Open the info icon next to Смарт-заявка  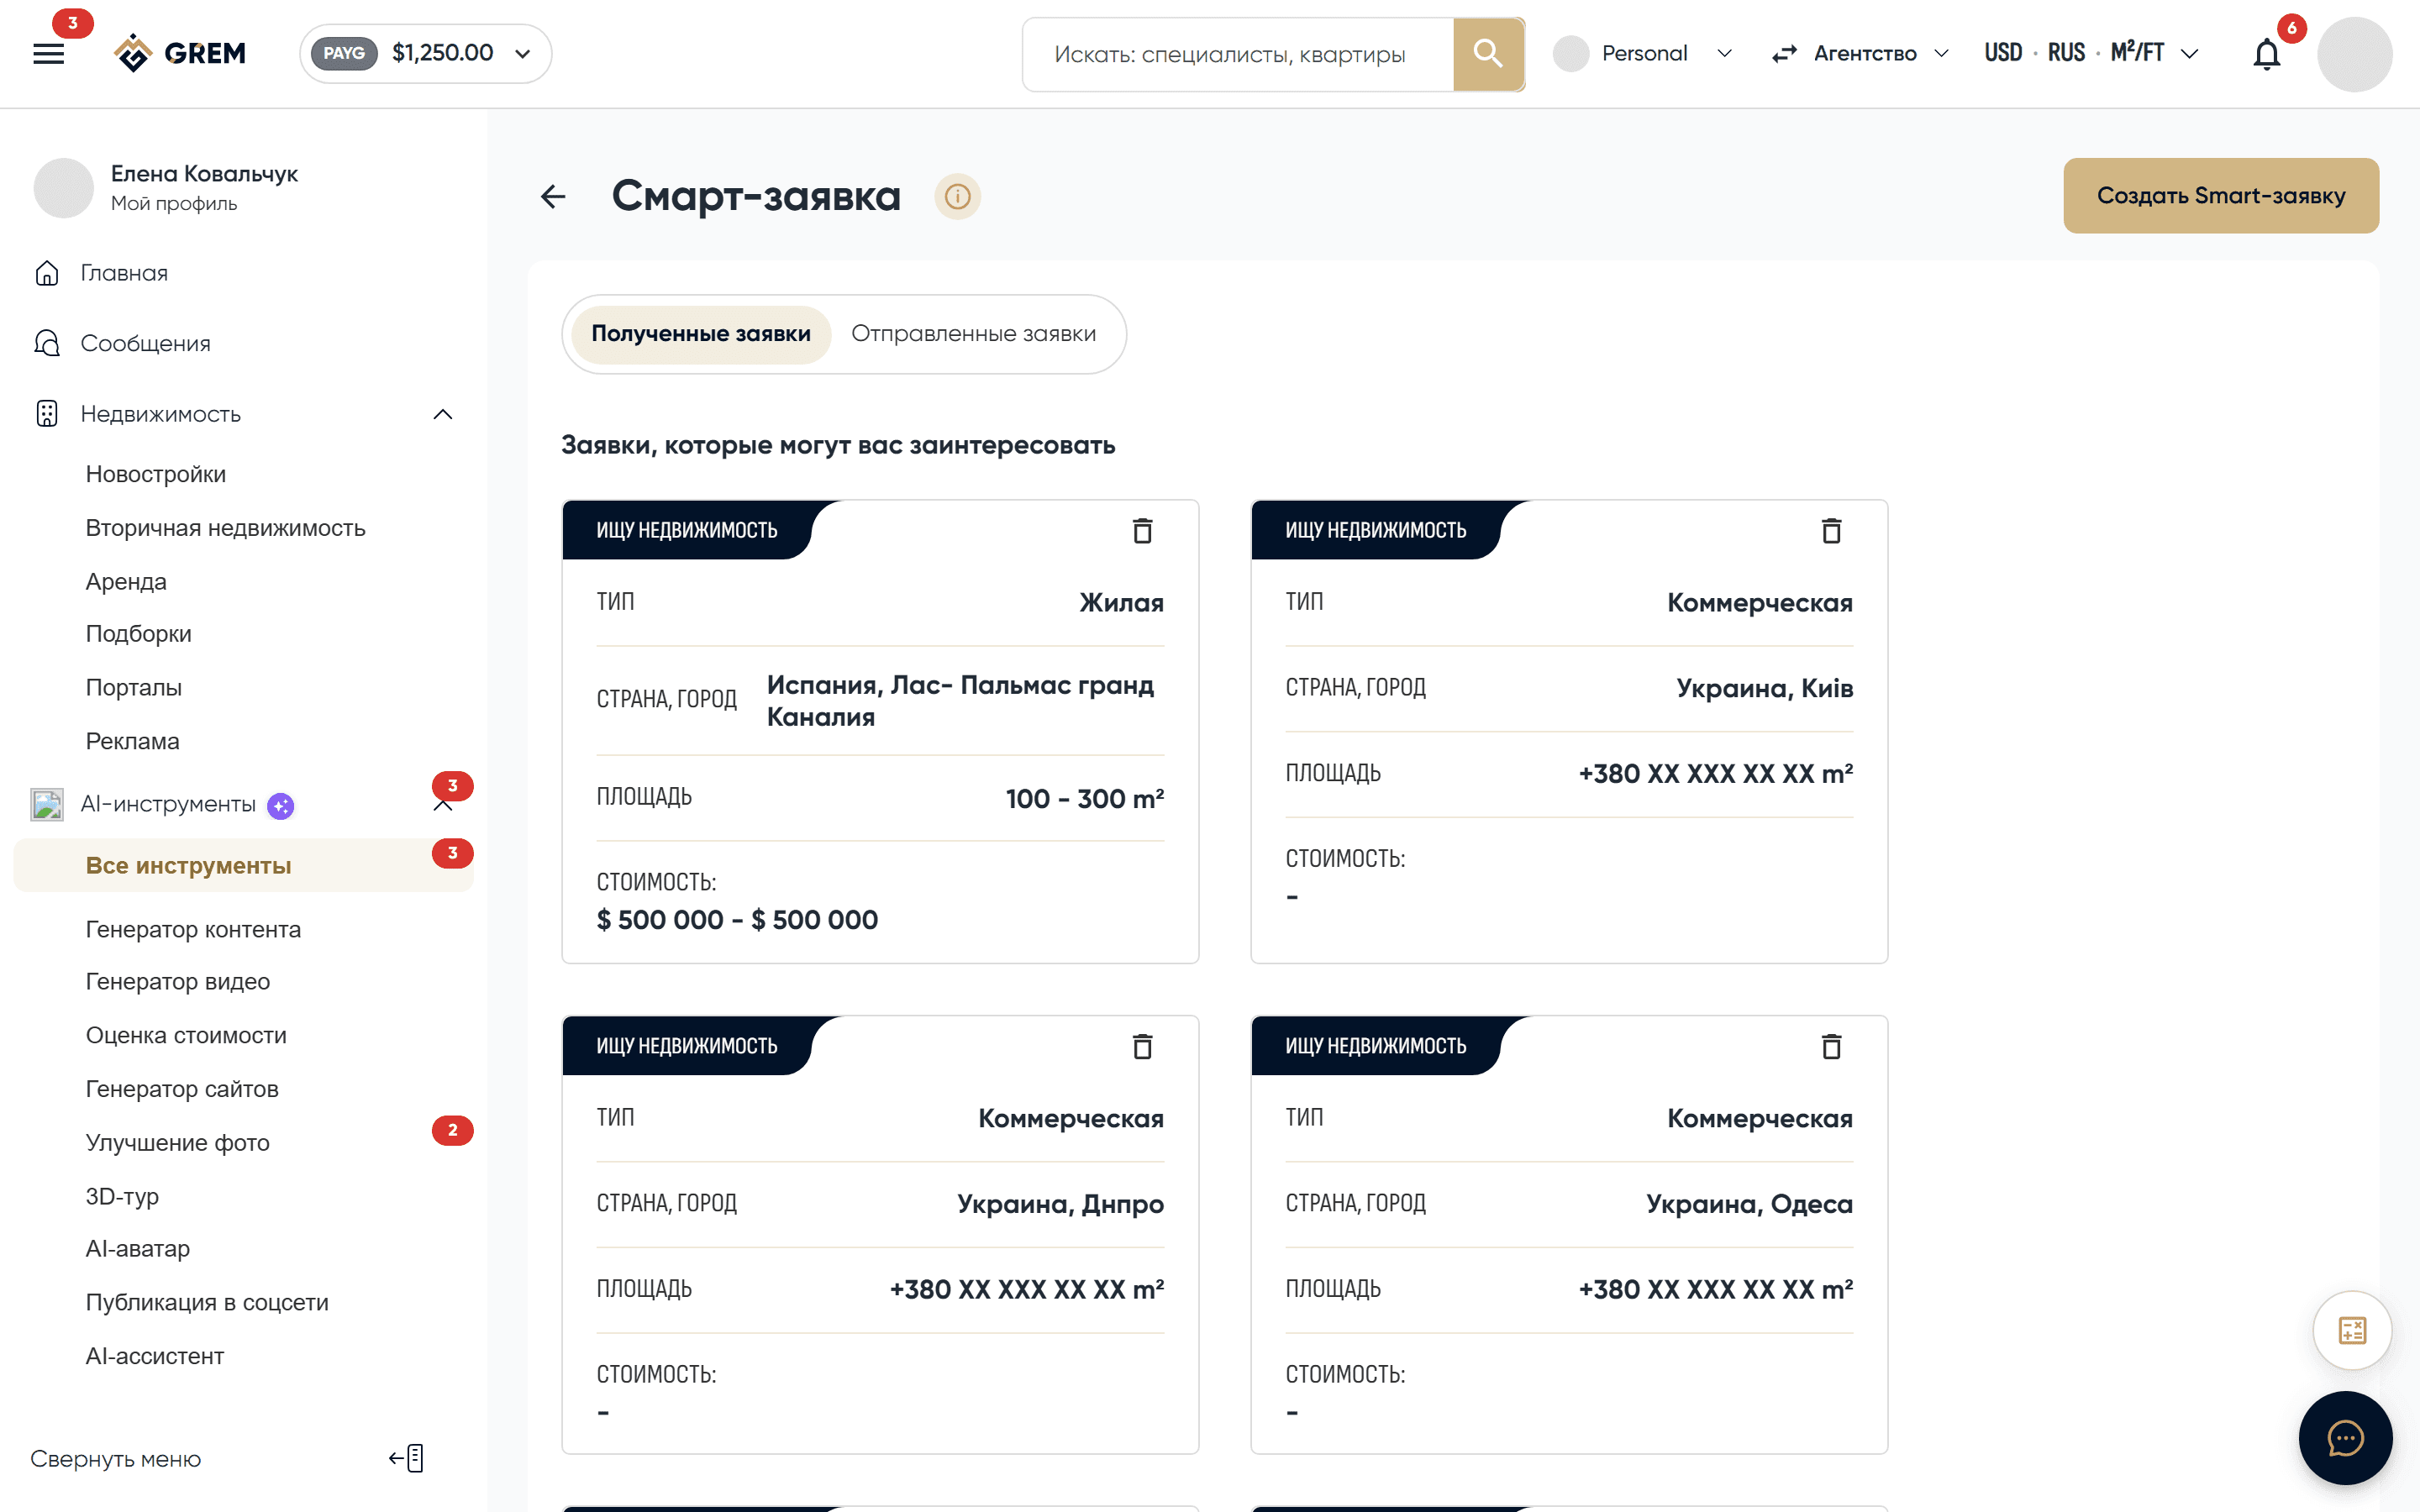point(957,196)
